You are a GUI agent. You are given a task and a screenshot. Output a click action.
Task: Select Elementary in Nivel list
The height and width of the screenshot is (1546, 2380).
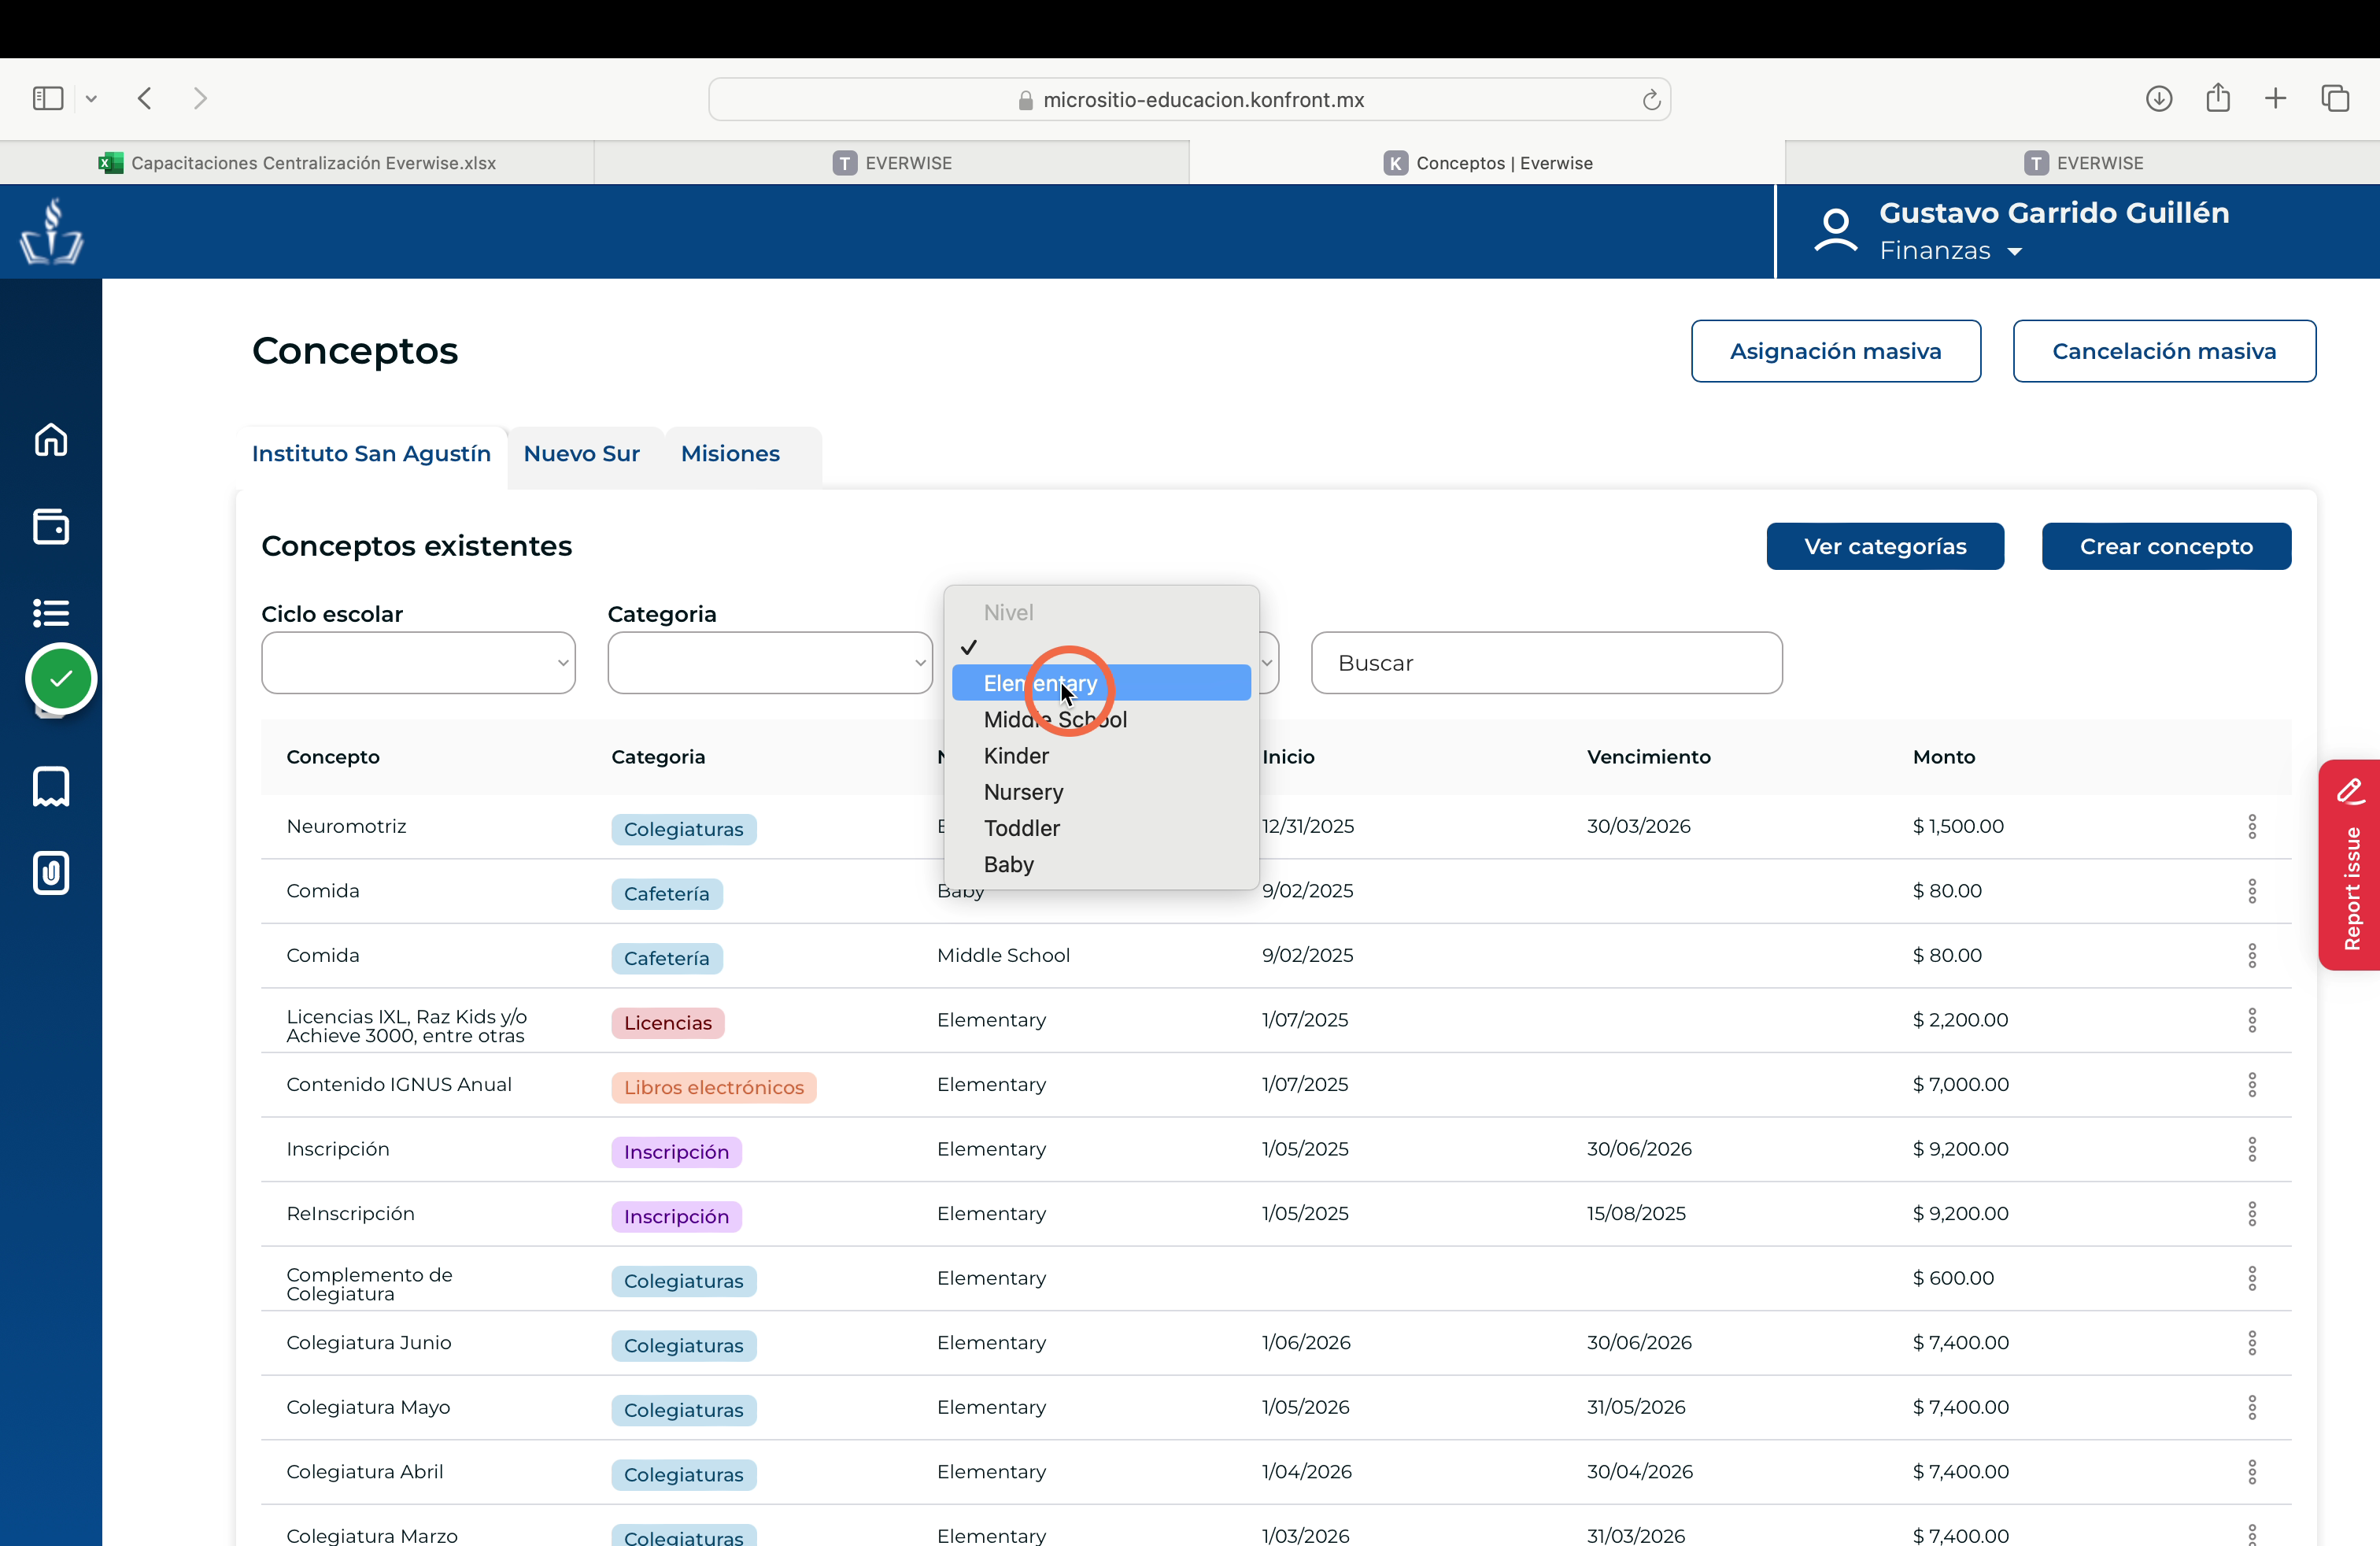1101,683
